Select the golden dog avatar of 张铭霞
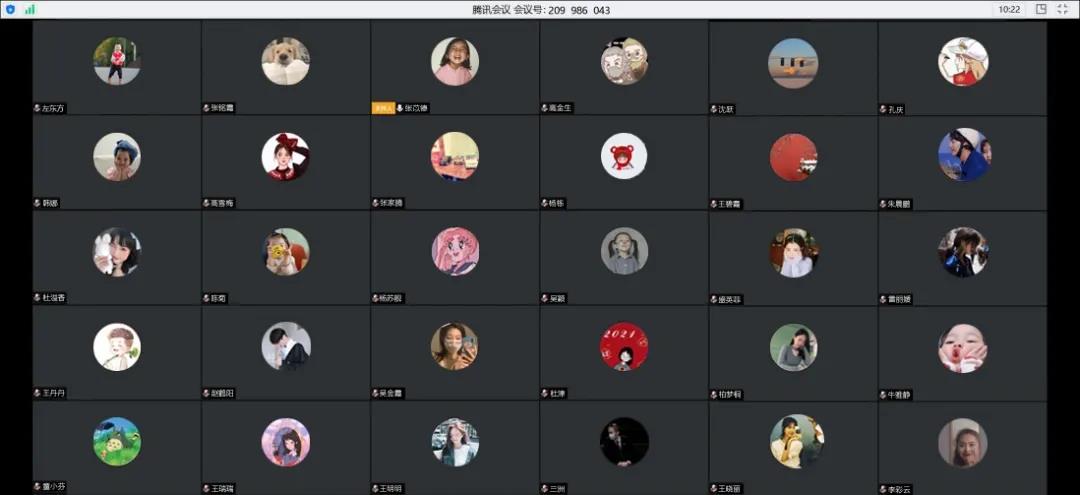Image resolution: width=1080 pixels, height=495 pixels. click(x=285, y=61)
